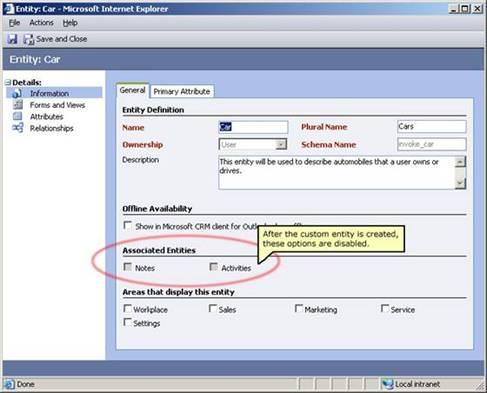The width and height of the screenshot is (487, 393).
Task: Enable Show in Microsoft CRM client checkbox
Action: pos(127,225)
